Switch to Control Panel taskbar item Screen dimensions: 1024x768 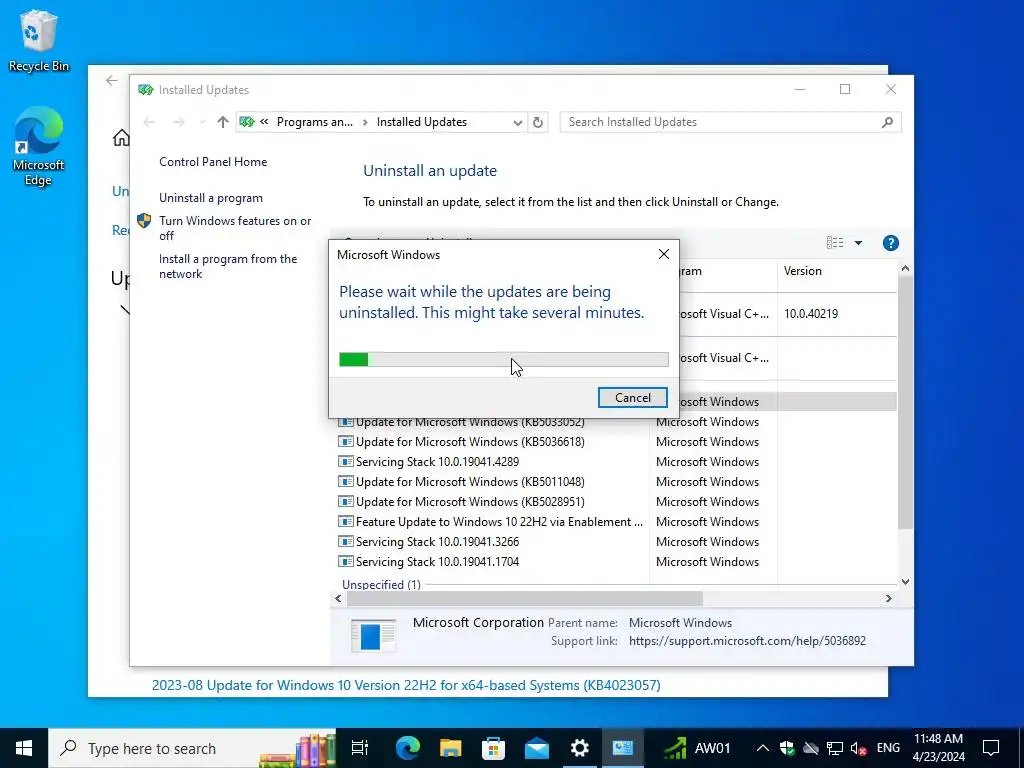[623, 748]
